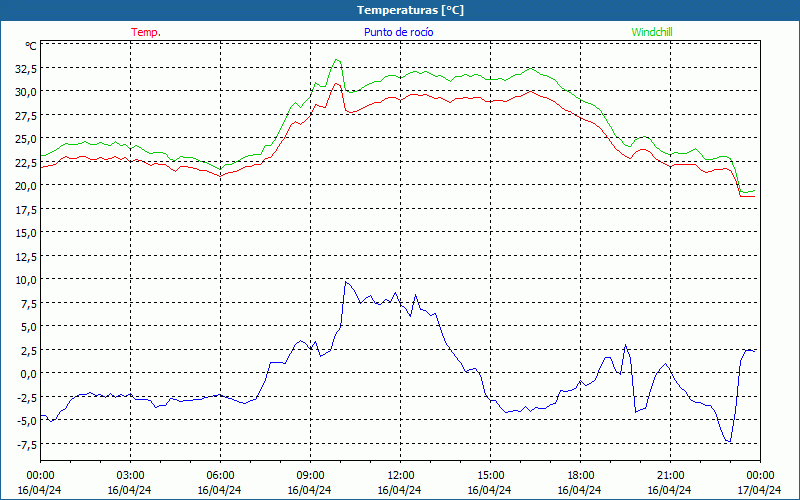
Task: Click the 10,0 y-axis value
Action: tap(26, 280)
